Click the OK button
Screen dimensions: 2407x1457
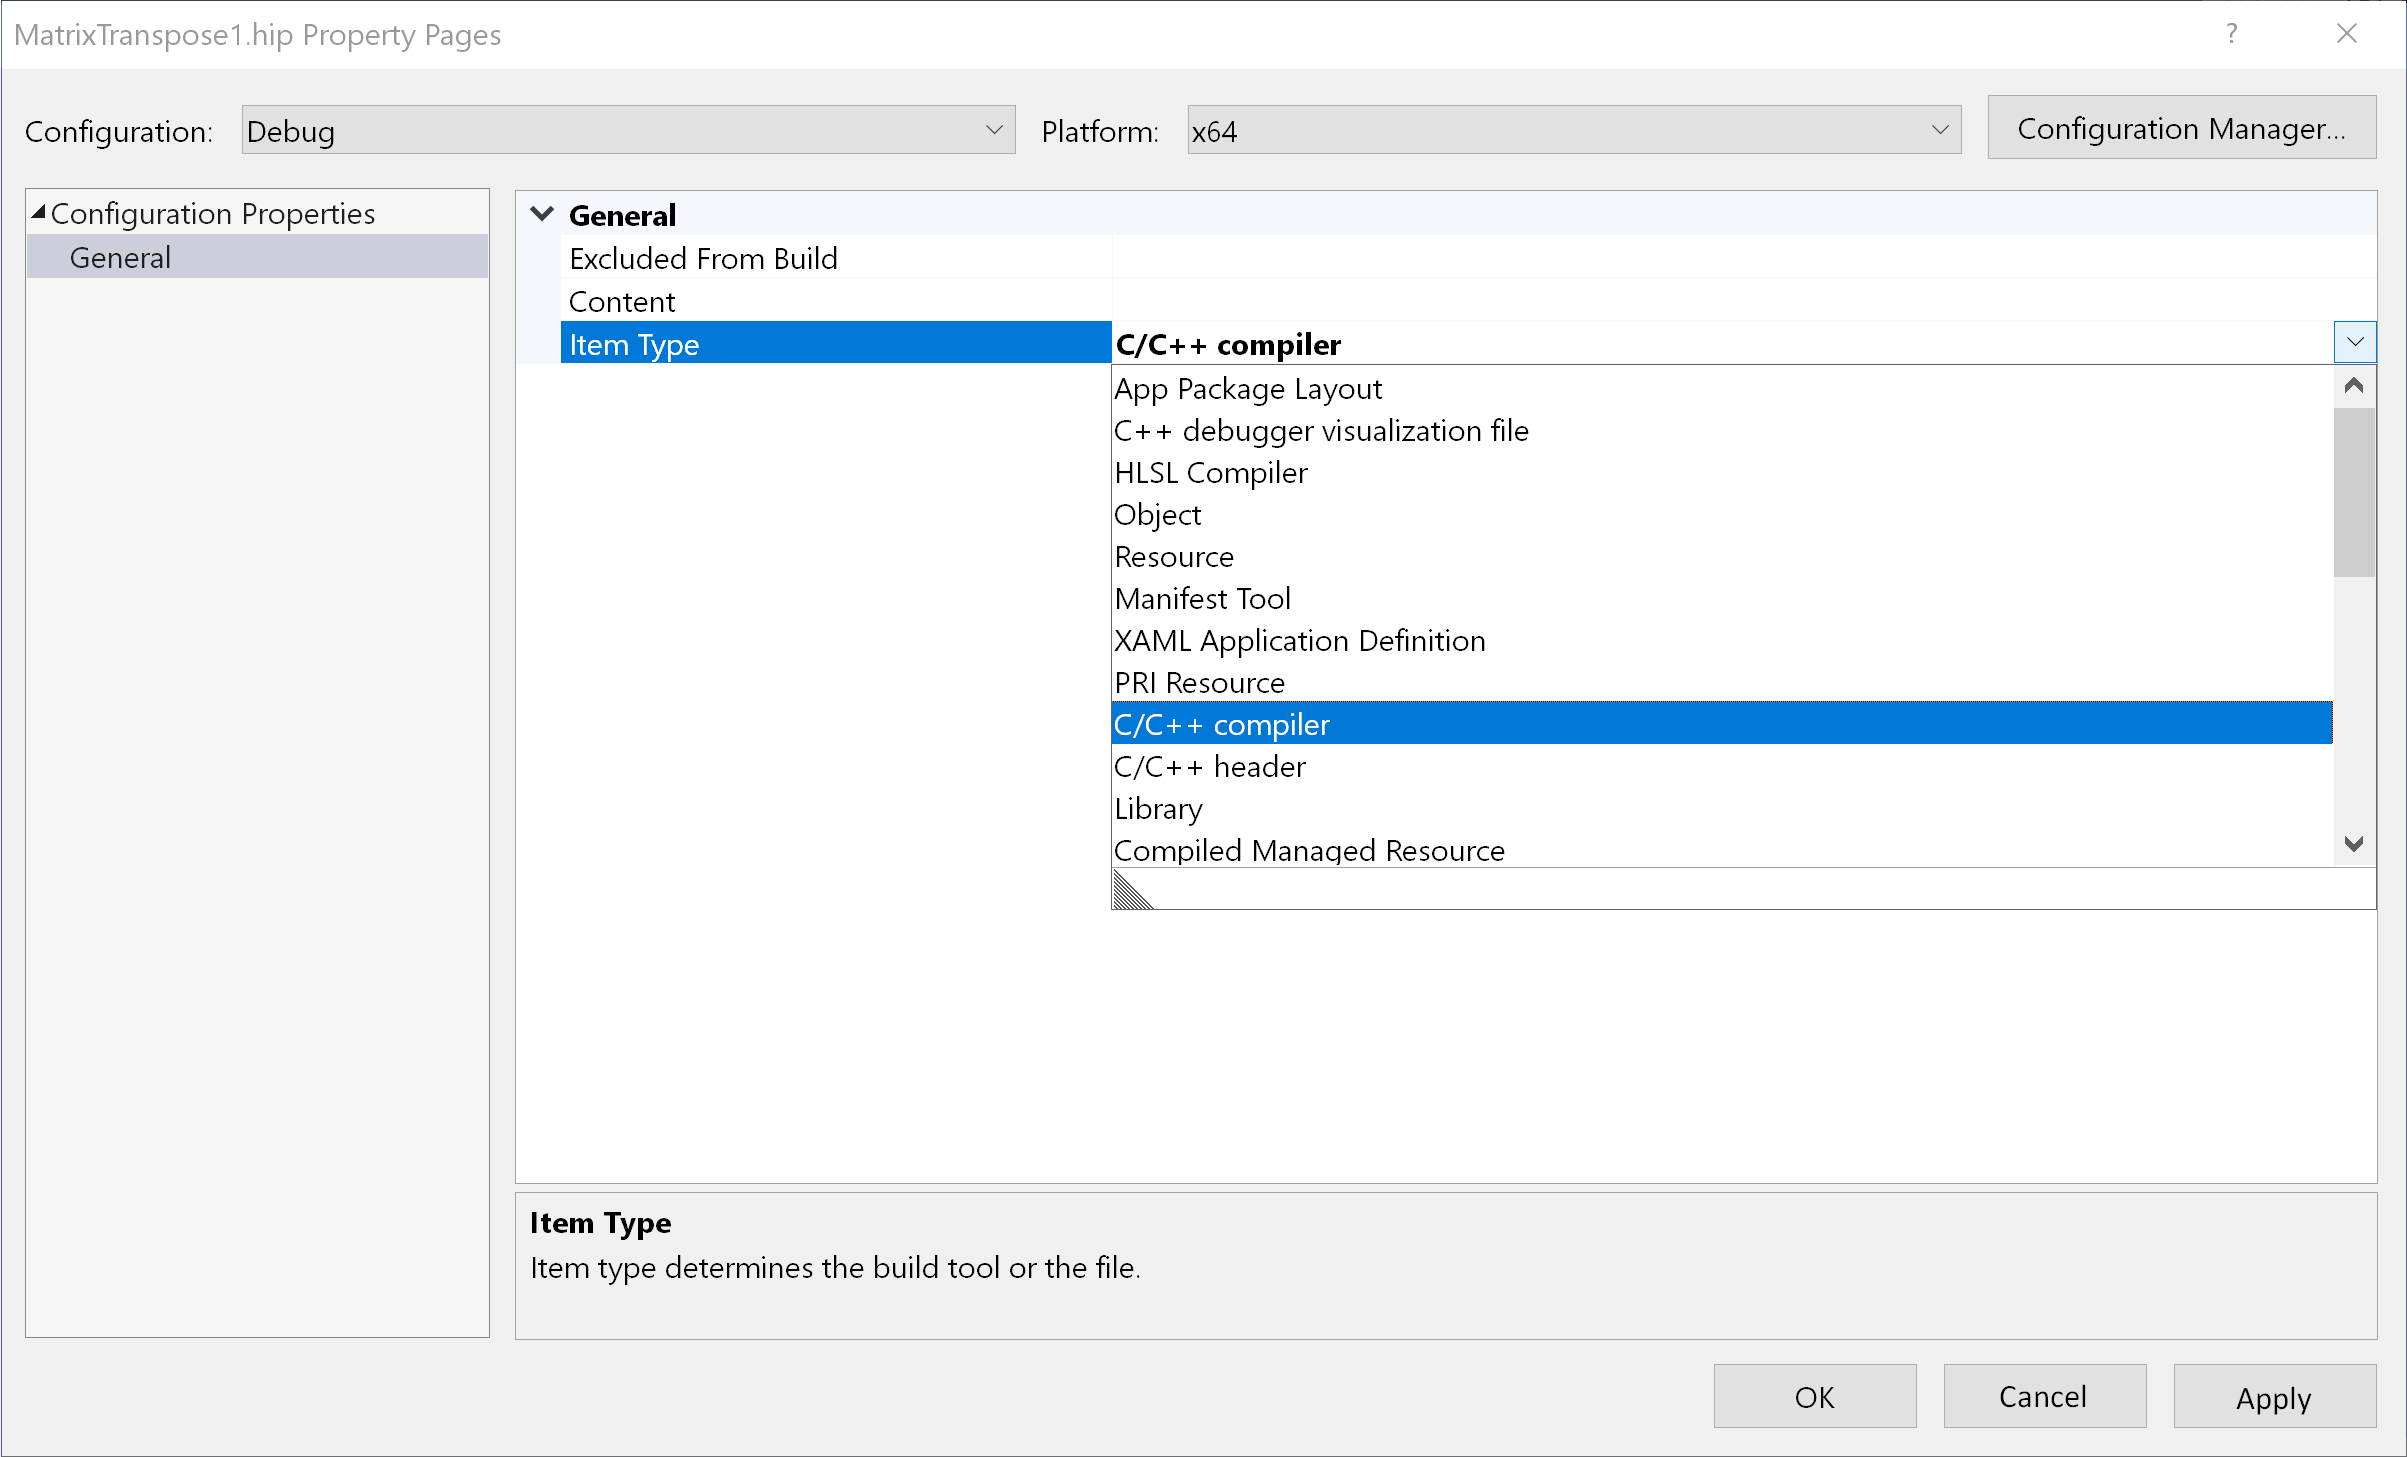[x=1814, y=1396]
